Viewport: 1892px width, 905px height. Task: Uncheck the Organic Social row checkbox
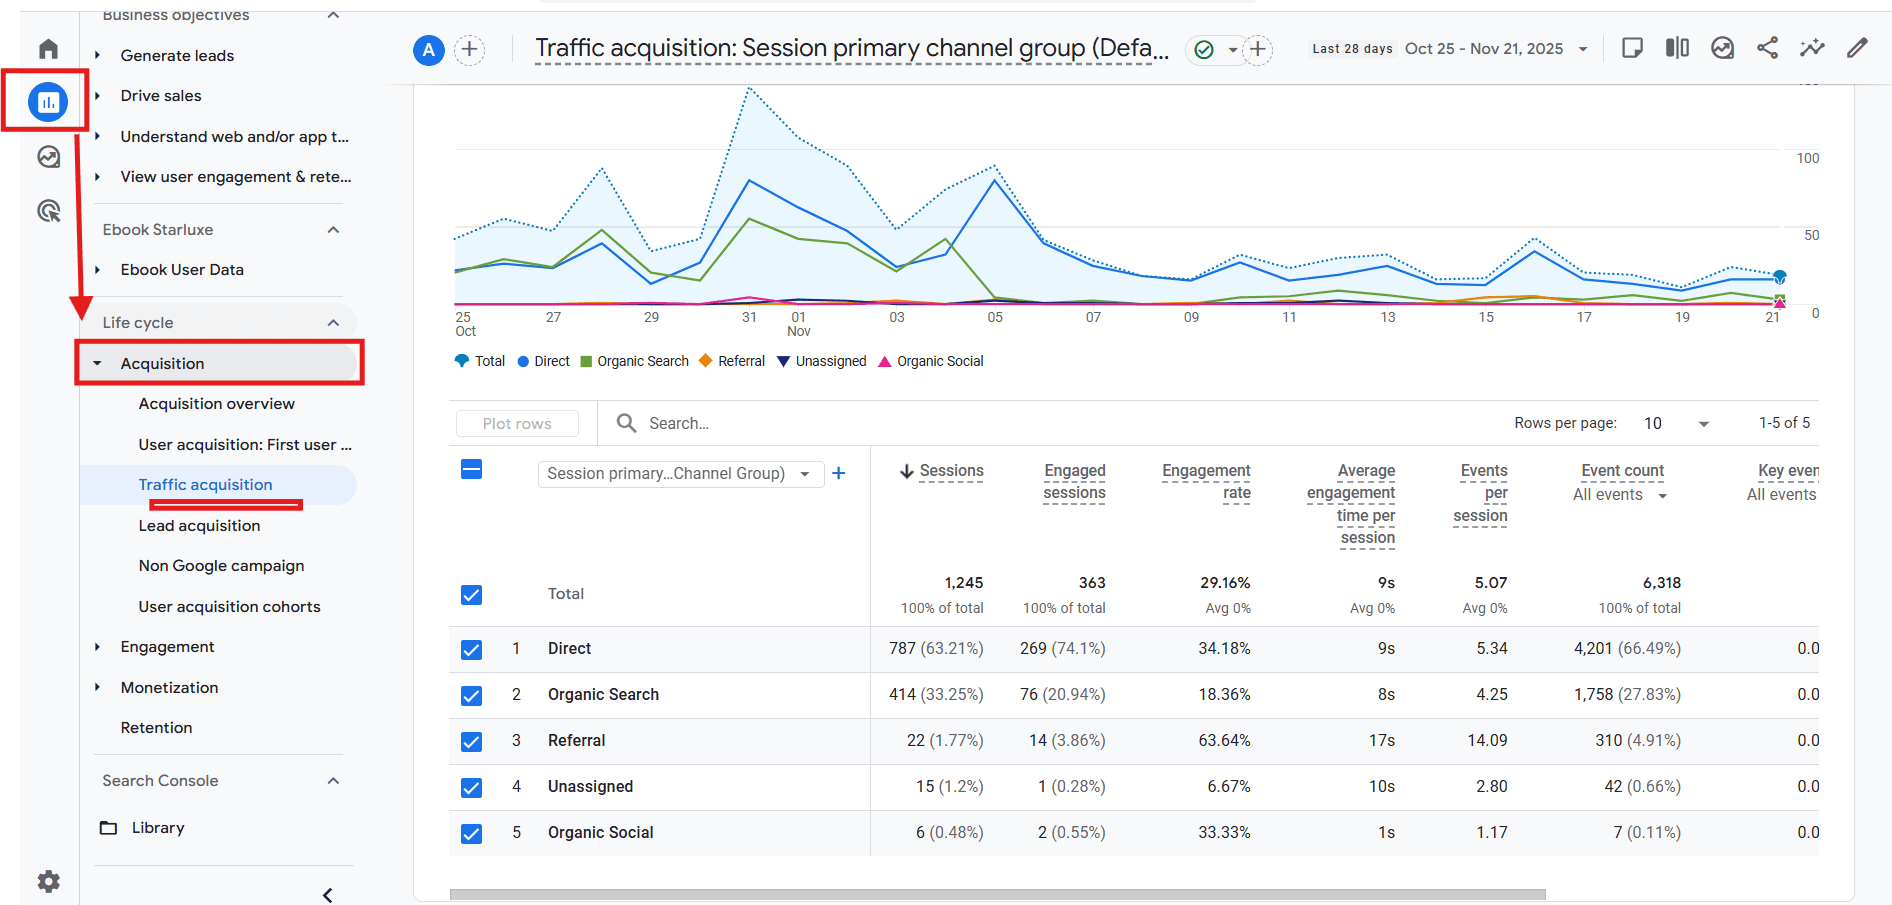pos(471,833)
